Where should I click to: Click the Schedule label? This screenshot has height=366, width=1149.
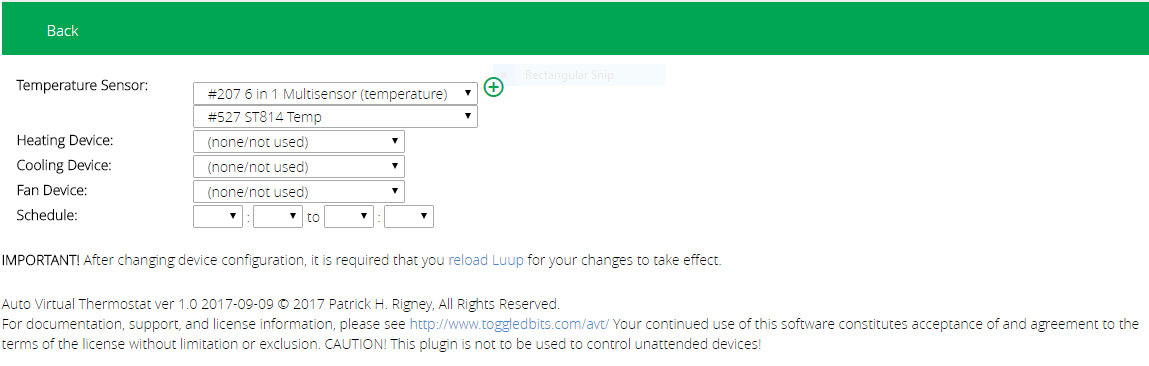tap(47, 215)
